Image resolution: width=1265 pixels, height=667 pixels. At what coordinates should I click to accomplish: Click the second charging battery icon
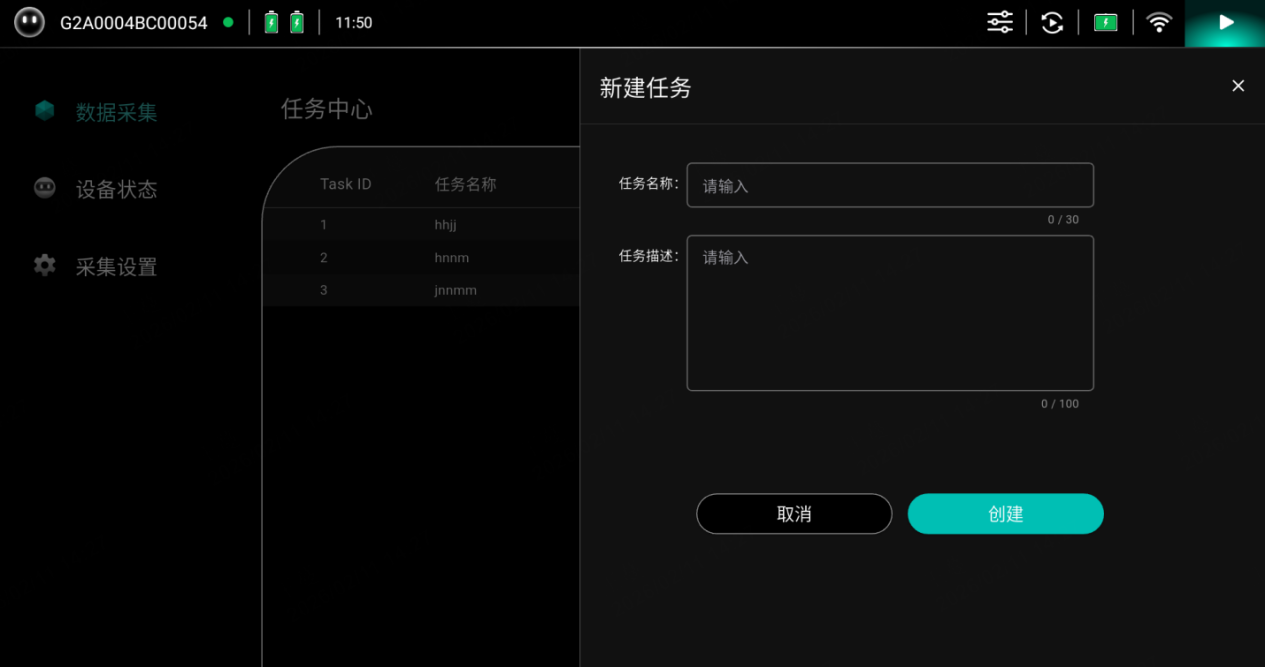click(x=297, y=22)
